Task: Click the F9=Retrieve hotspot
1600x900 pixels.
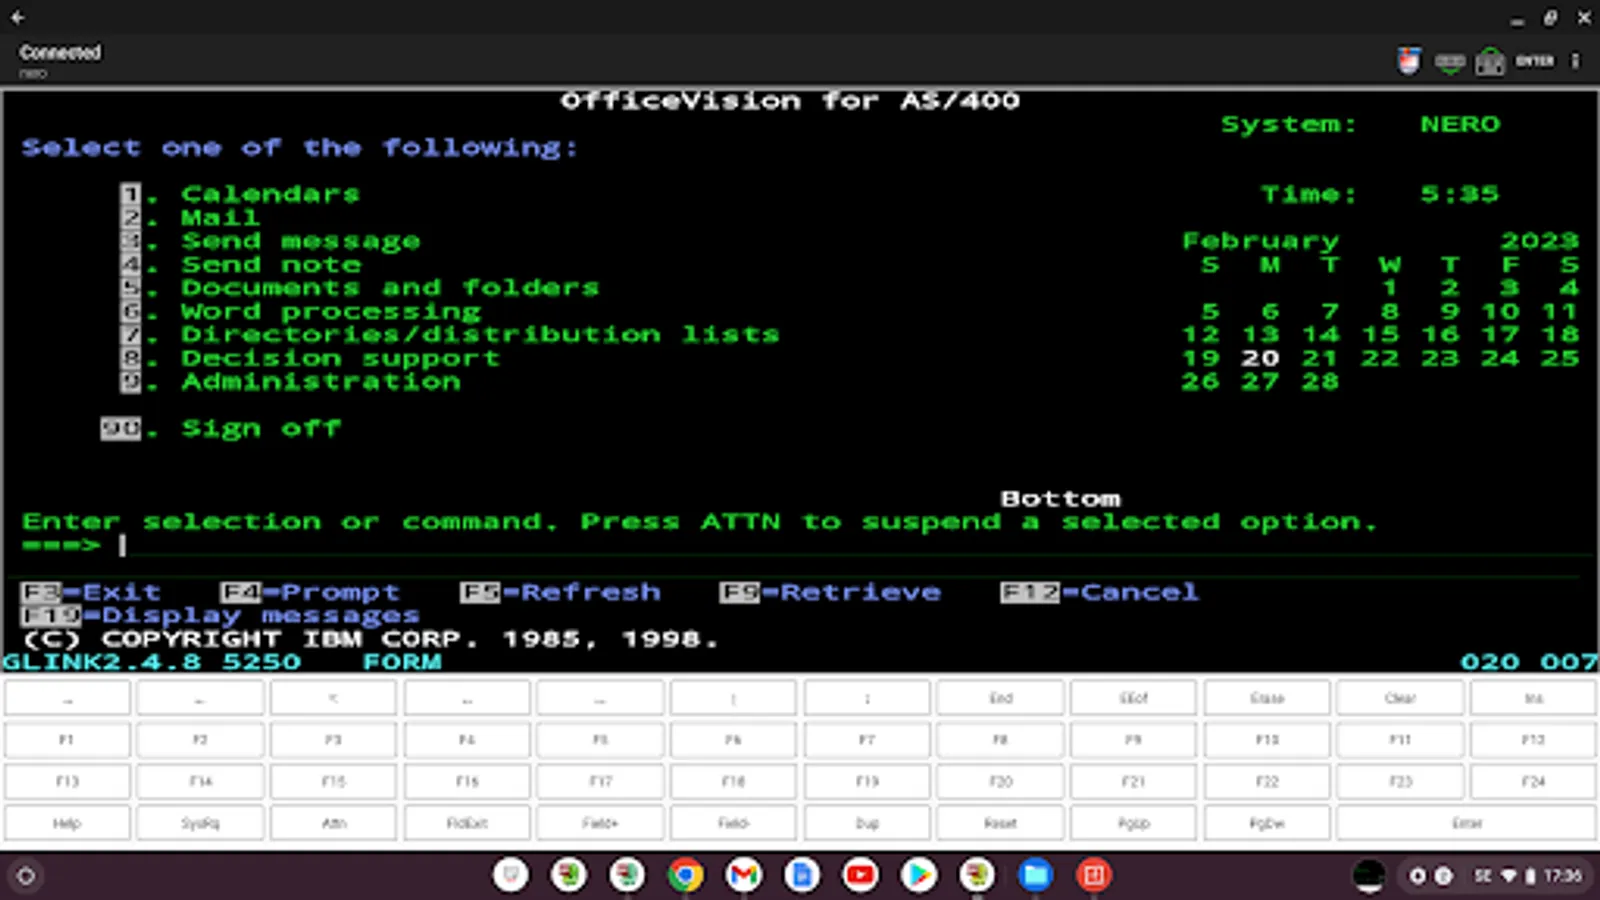Action: point(830,592)
